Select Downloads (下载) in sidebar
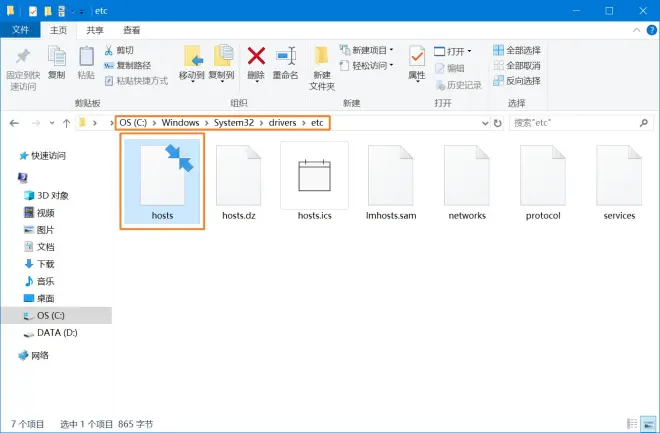 39,264
